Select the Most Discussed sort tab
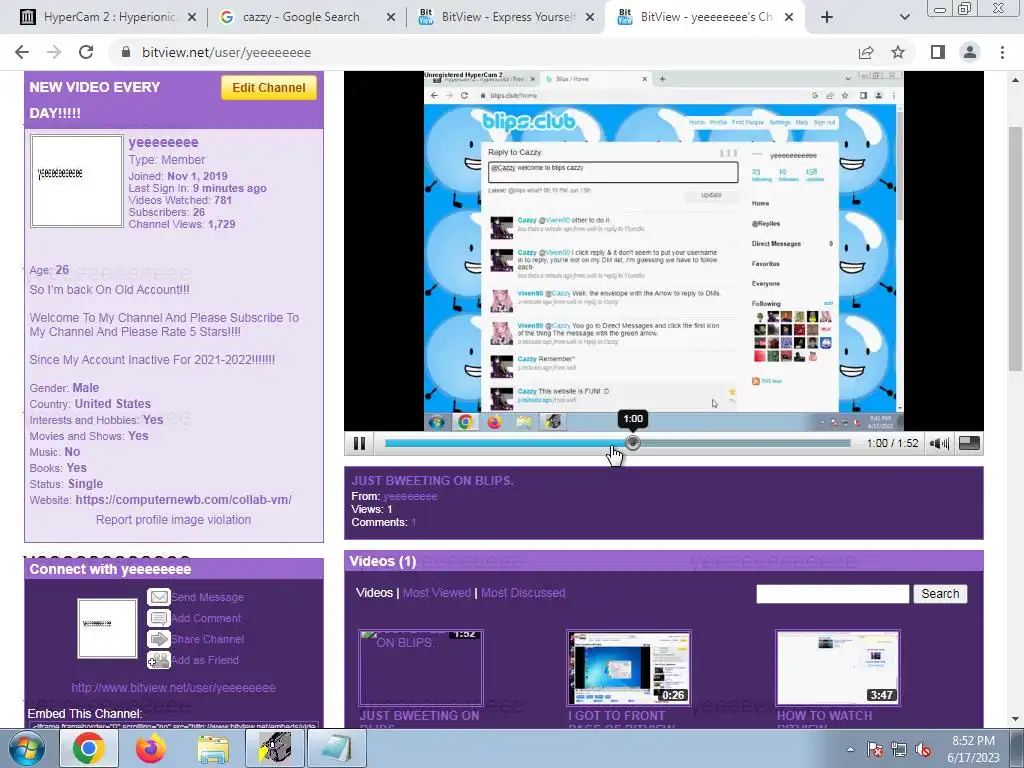 [523, 593]
